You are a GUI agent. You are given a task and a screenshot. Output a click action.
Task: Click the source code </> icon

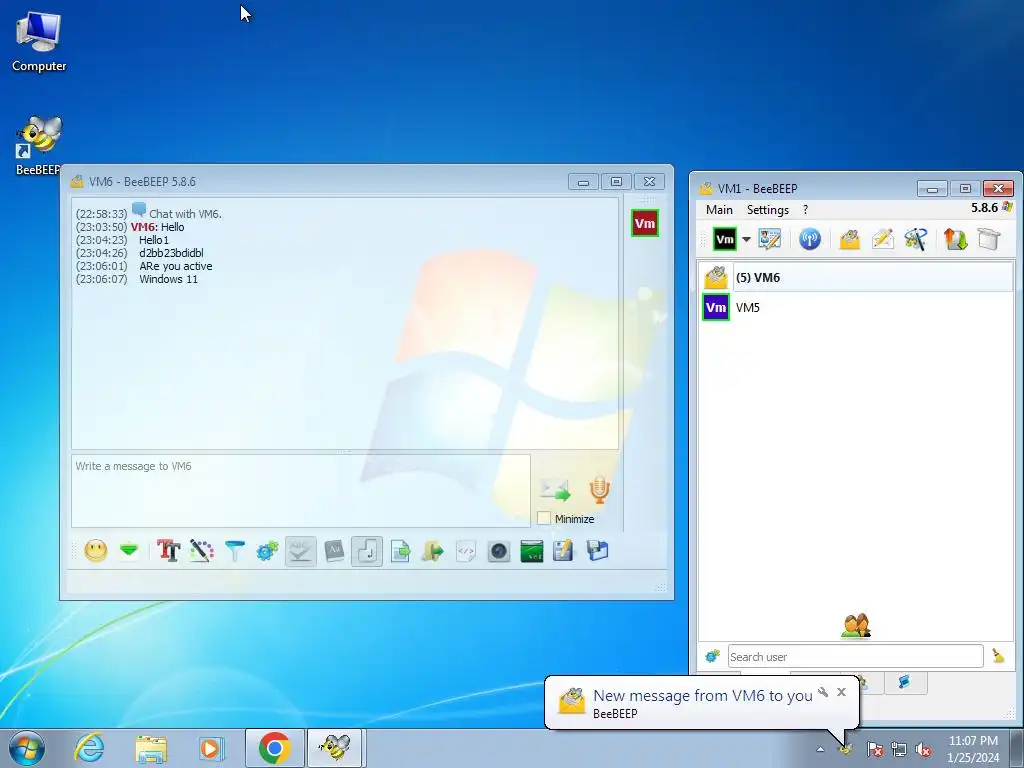point(466,551)
